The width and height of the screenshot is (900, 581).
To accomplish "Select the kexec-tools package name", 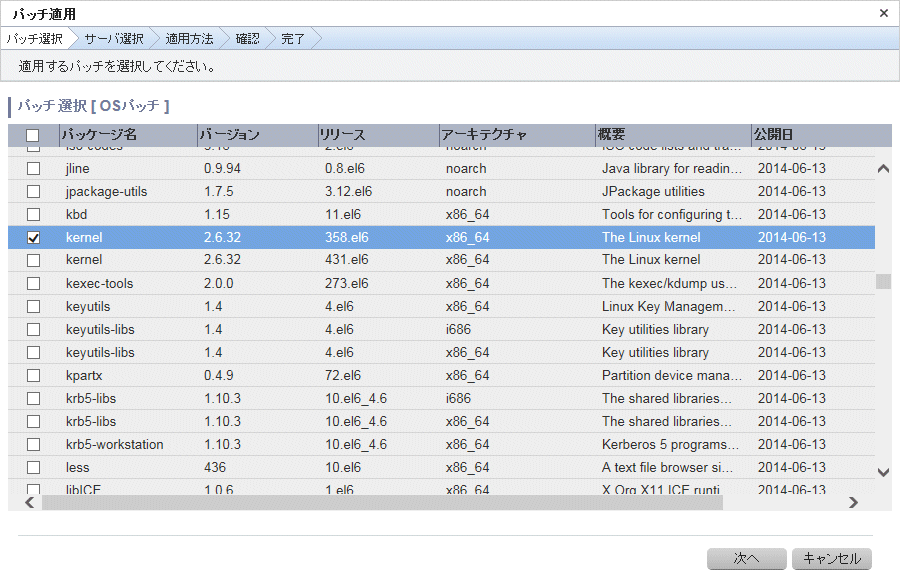I will 99,284.
